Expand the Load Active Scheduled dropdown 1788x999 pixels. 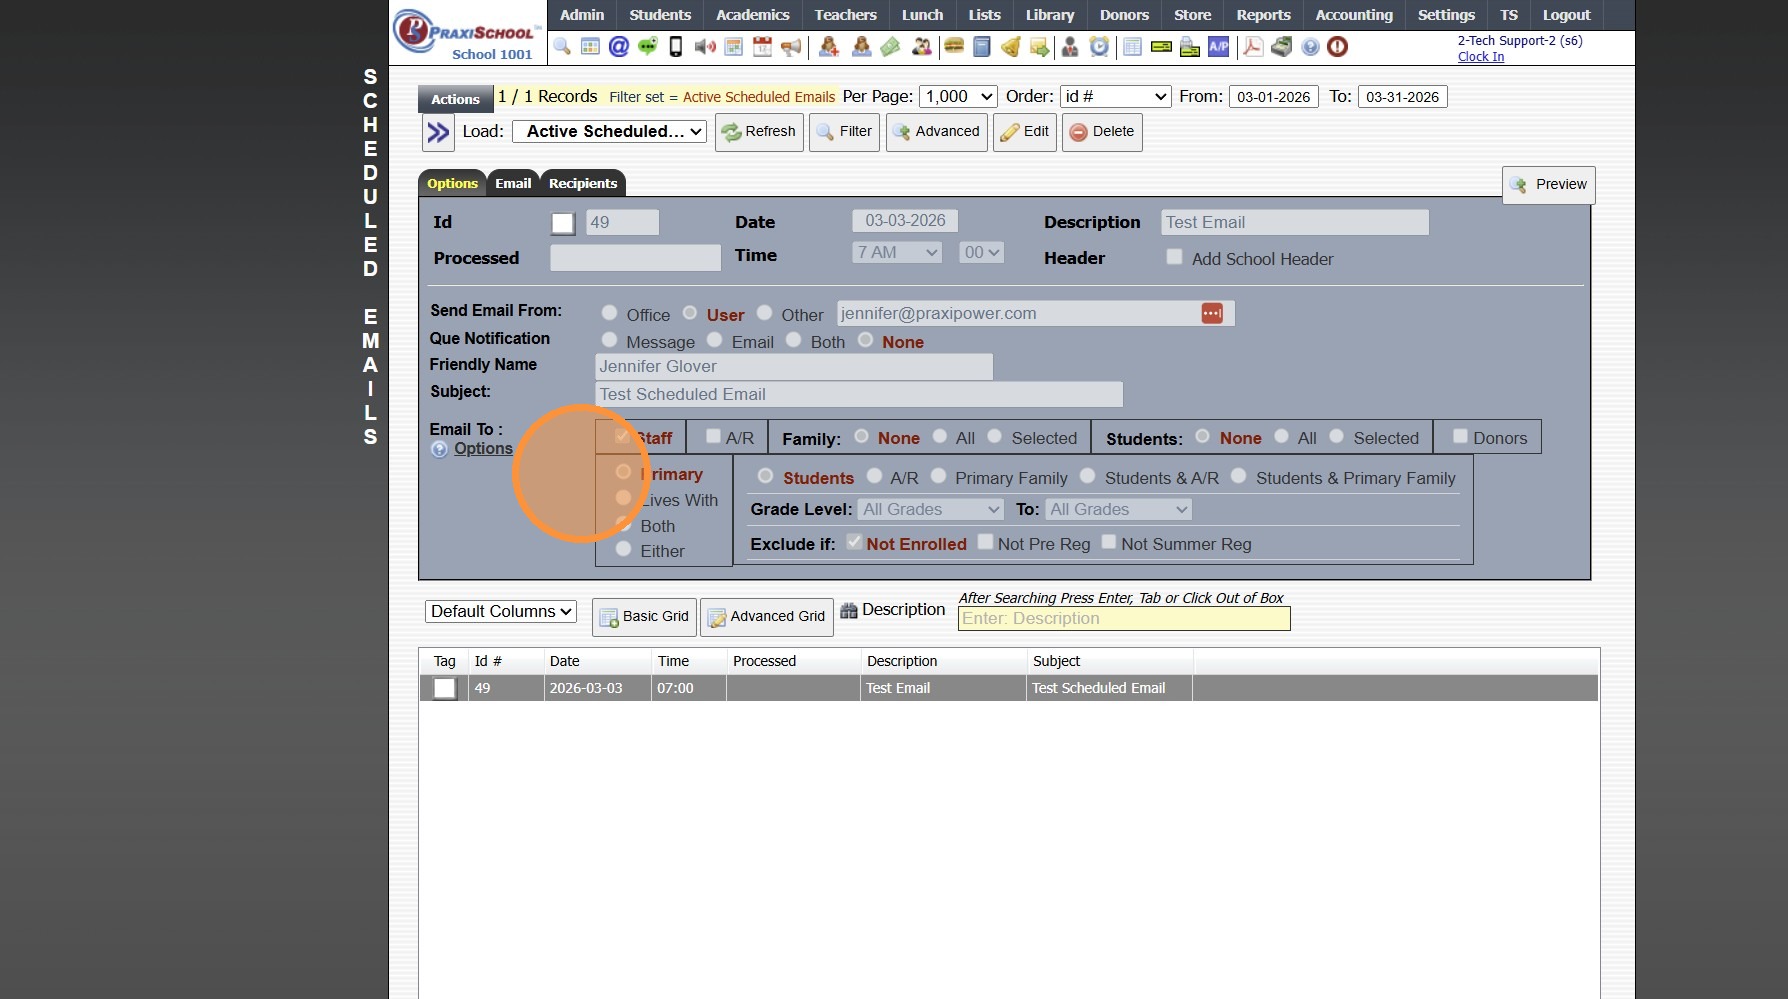(609, 132)
